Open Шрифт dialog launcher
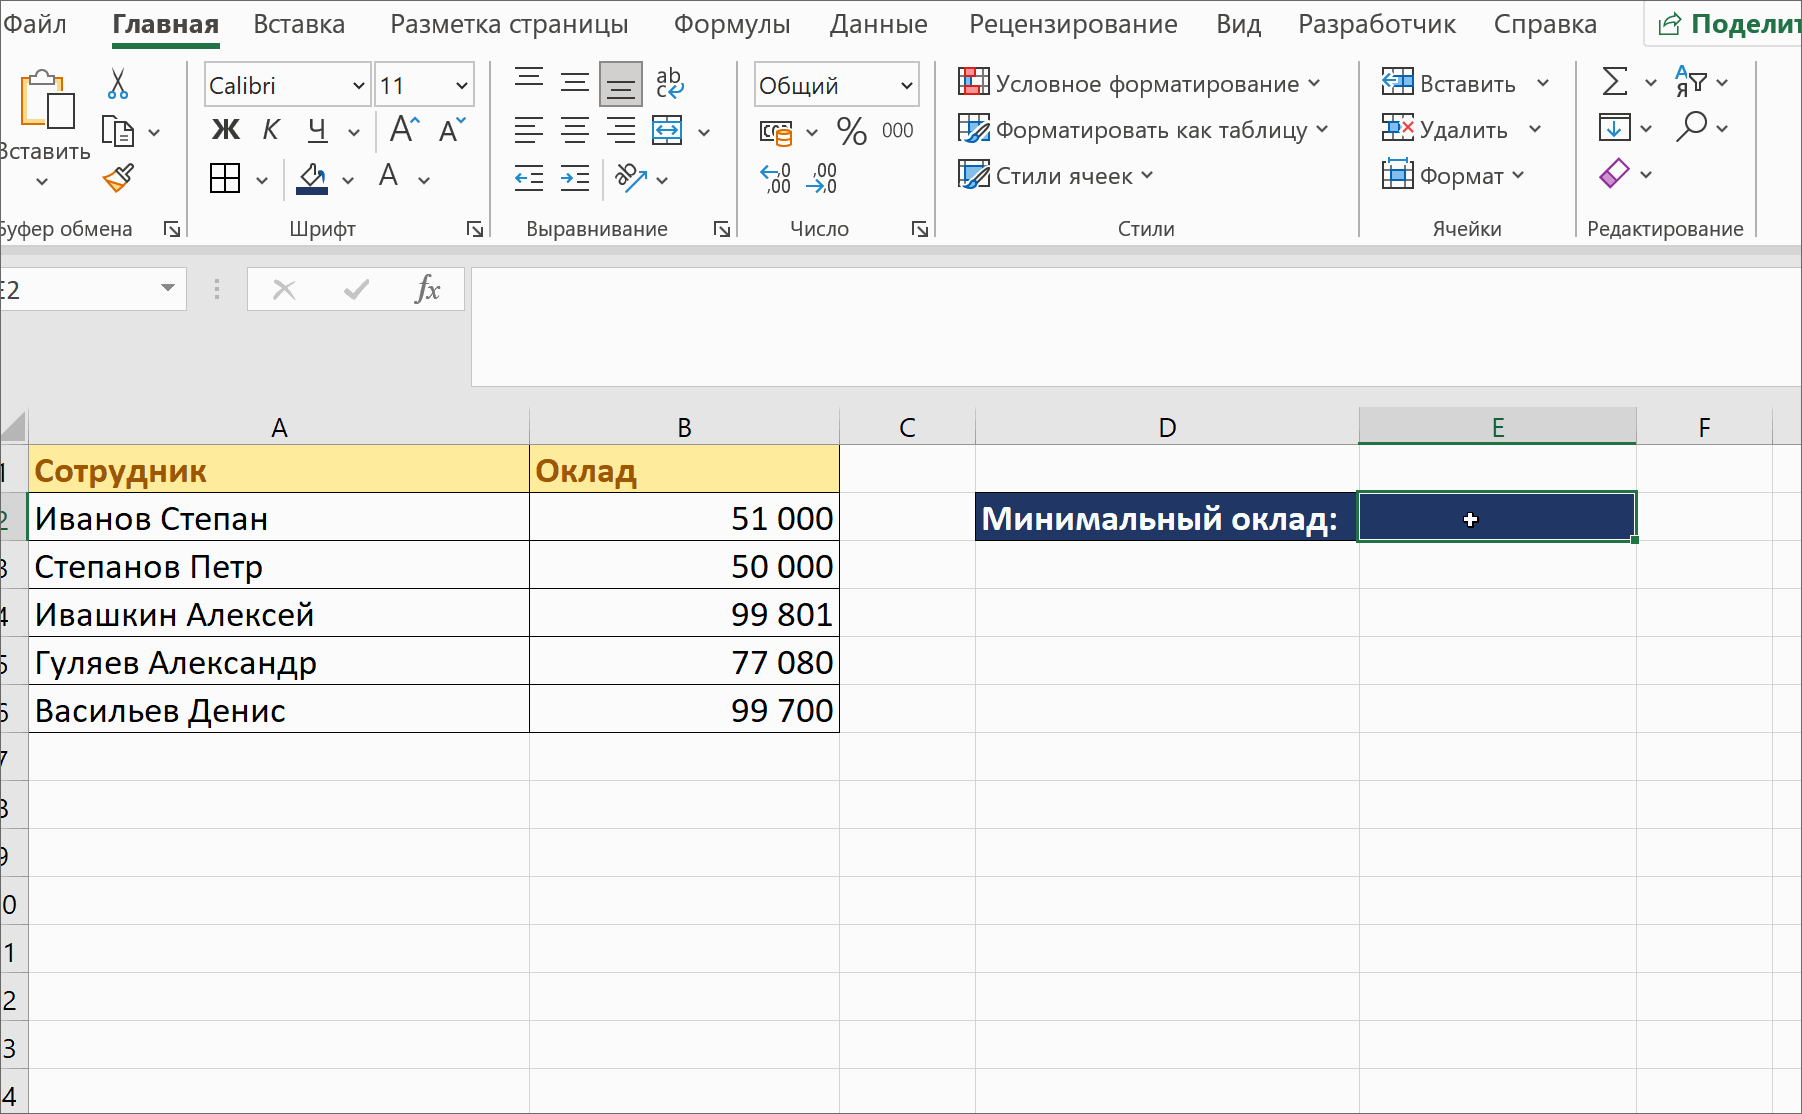 (475, 229)
